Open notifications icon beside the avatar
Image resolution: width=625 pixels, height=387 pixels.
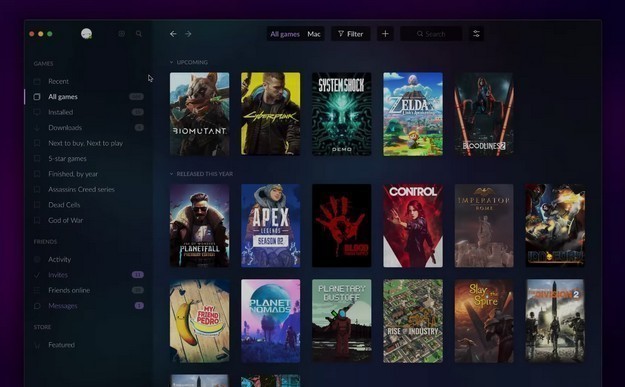(x=122, y=34)
